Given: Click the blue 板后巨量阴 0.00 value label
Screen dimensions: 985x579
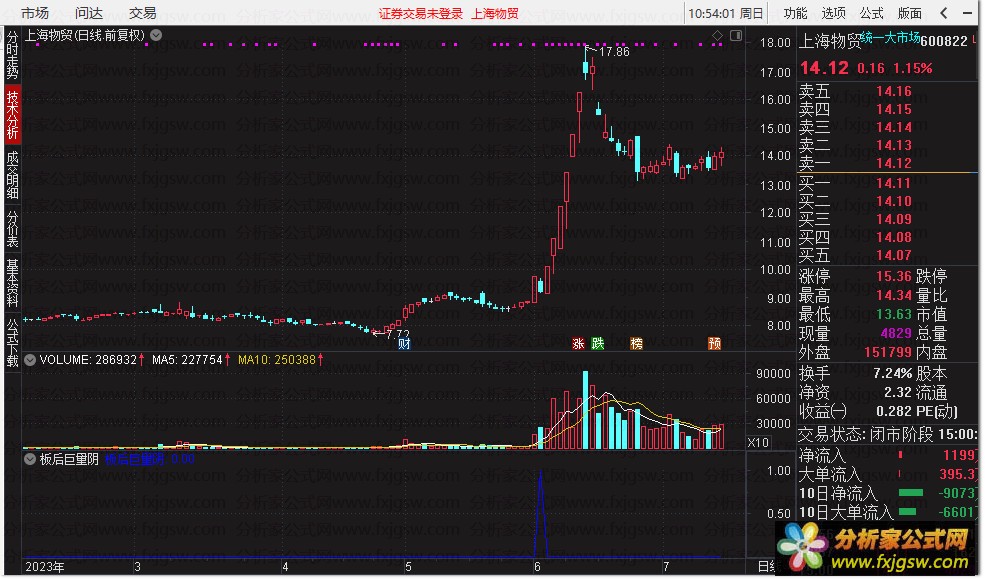Looking at the screenshot, I should click(149, 459).
